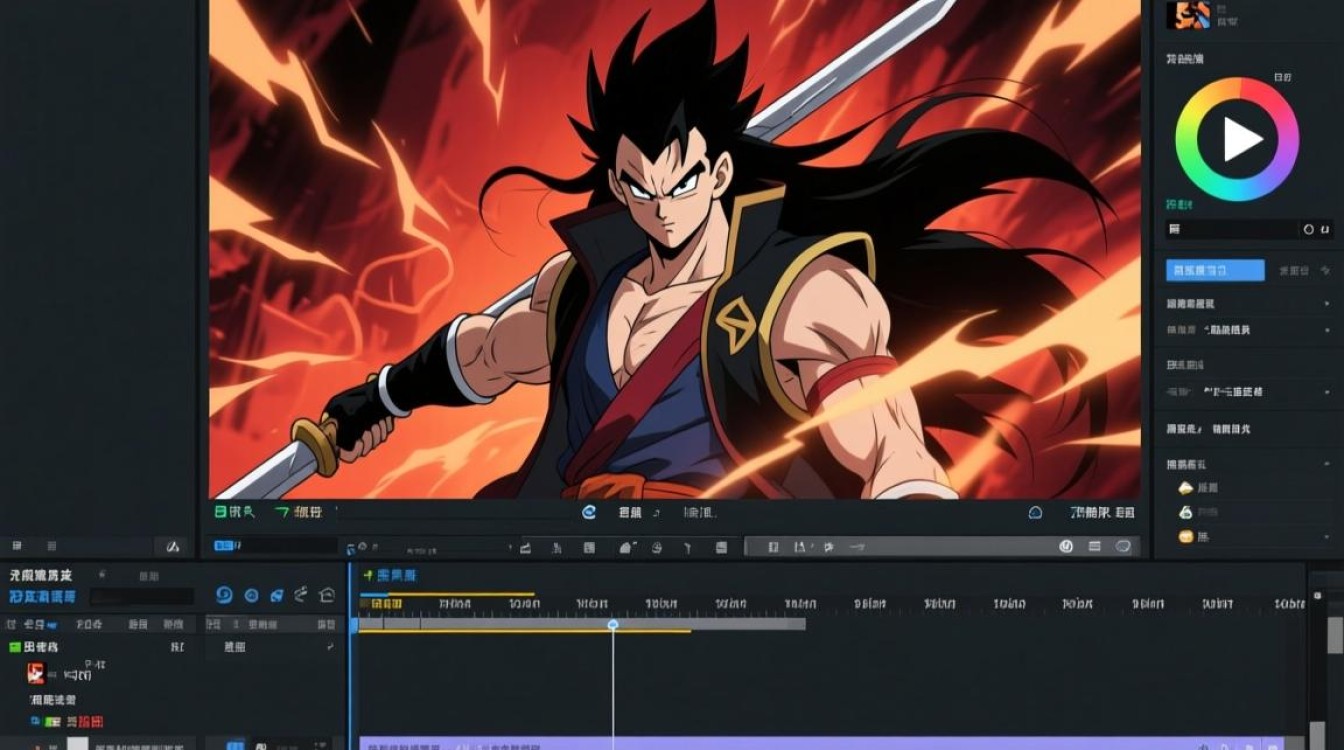Select the orange icon item in the right panel list
Image resolution: width=1344 pixels, height=750 pixels.
(1186, 537)
